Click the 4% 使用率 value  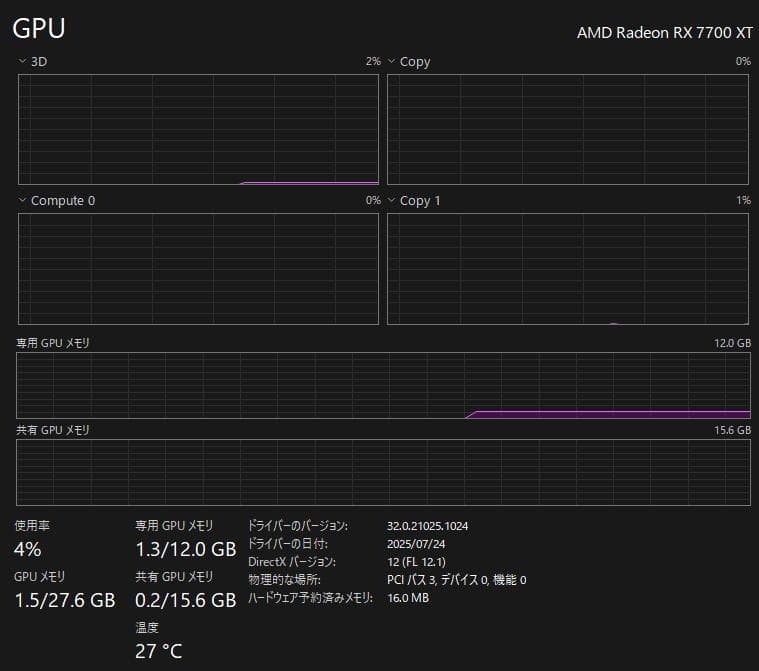pos(28,549)
